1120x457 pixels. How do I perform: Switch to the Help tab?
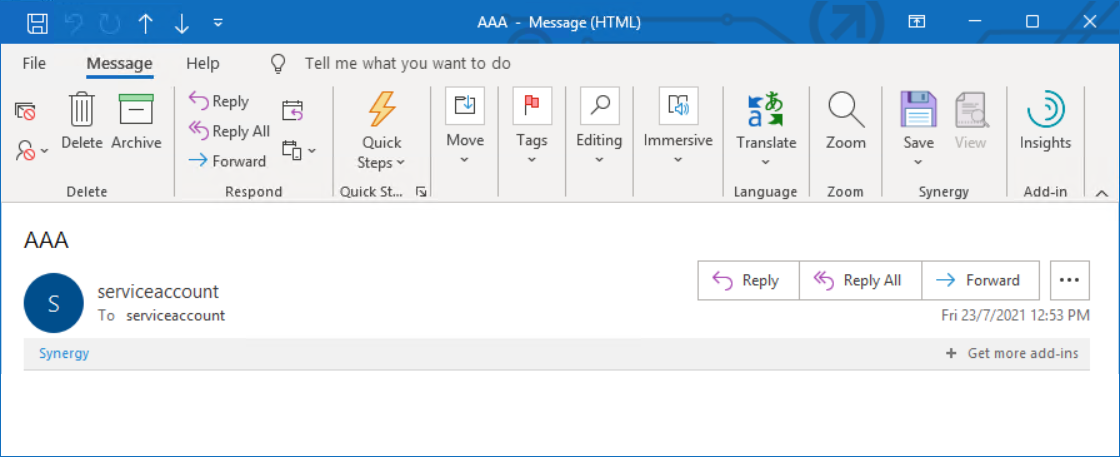coord(203,64)
